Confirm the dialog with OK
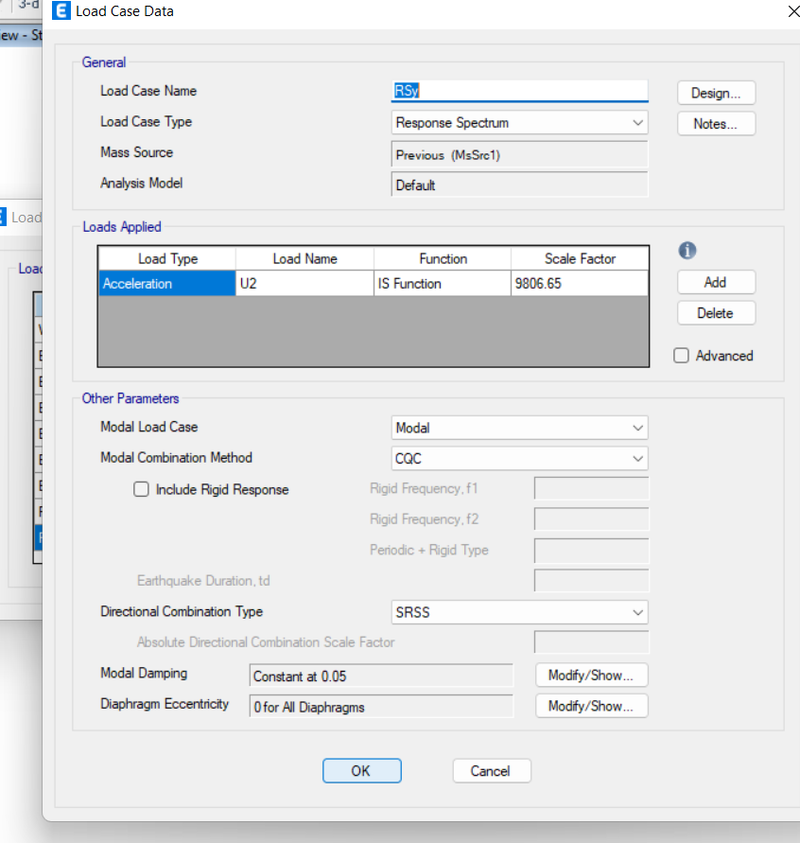Screen dimensions: 800x843 point(362,771)
